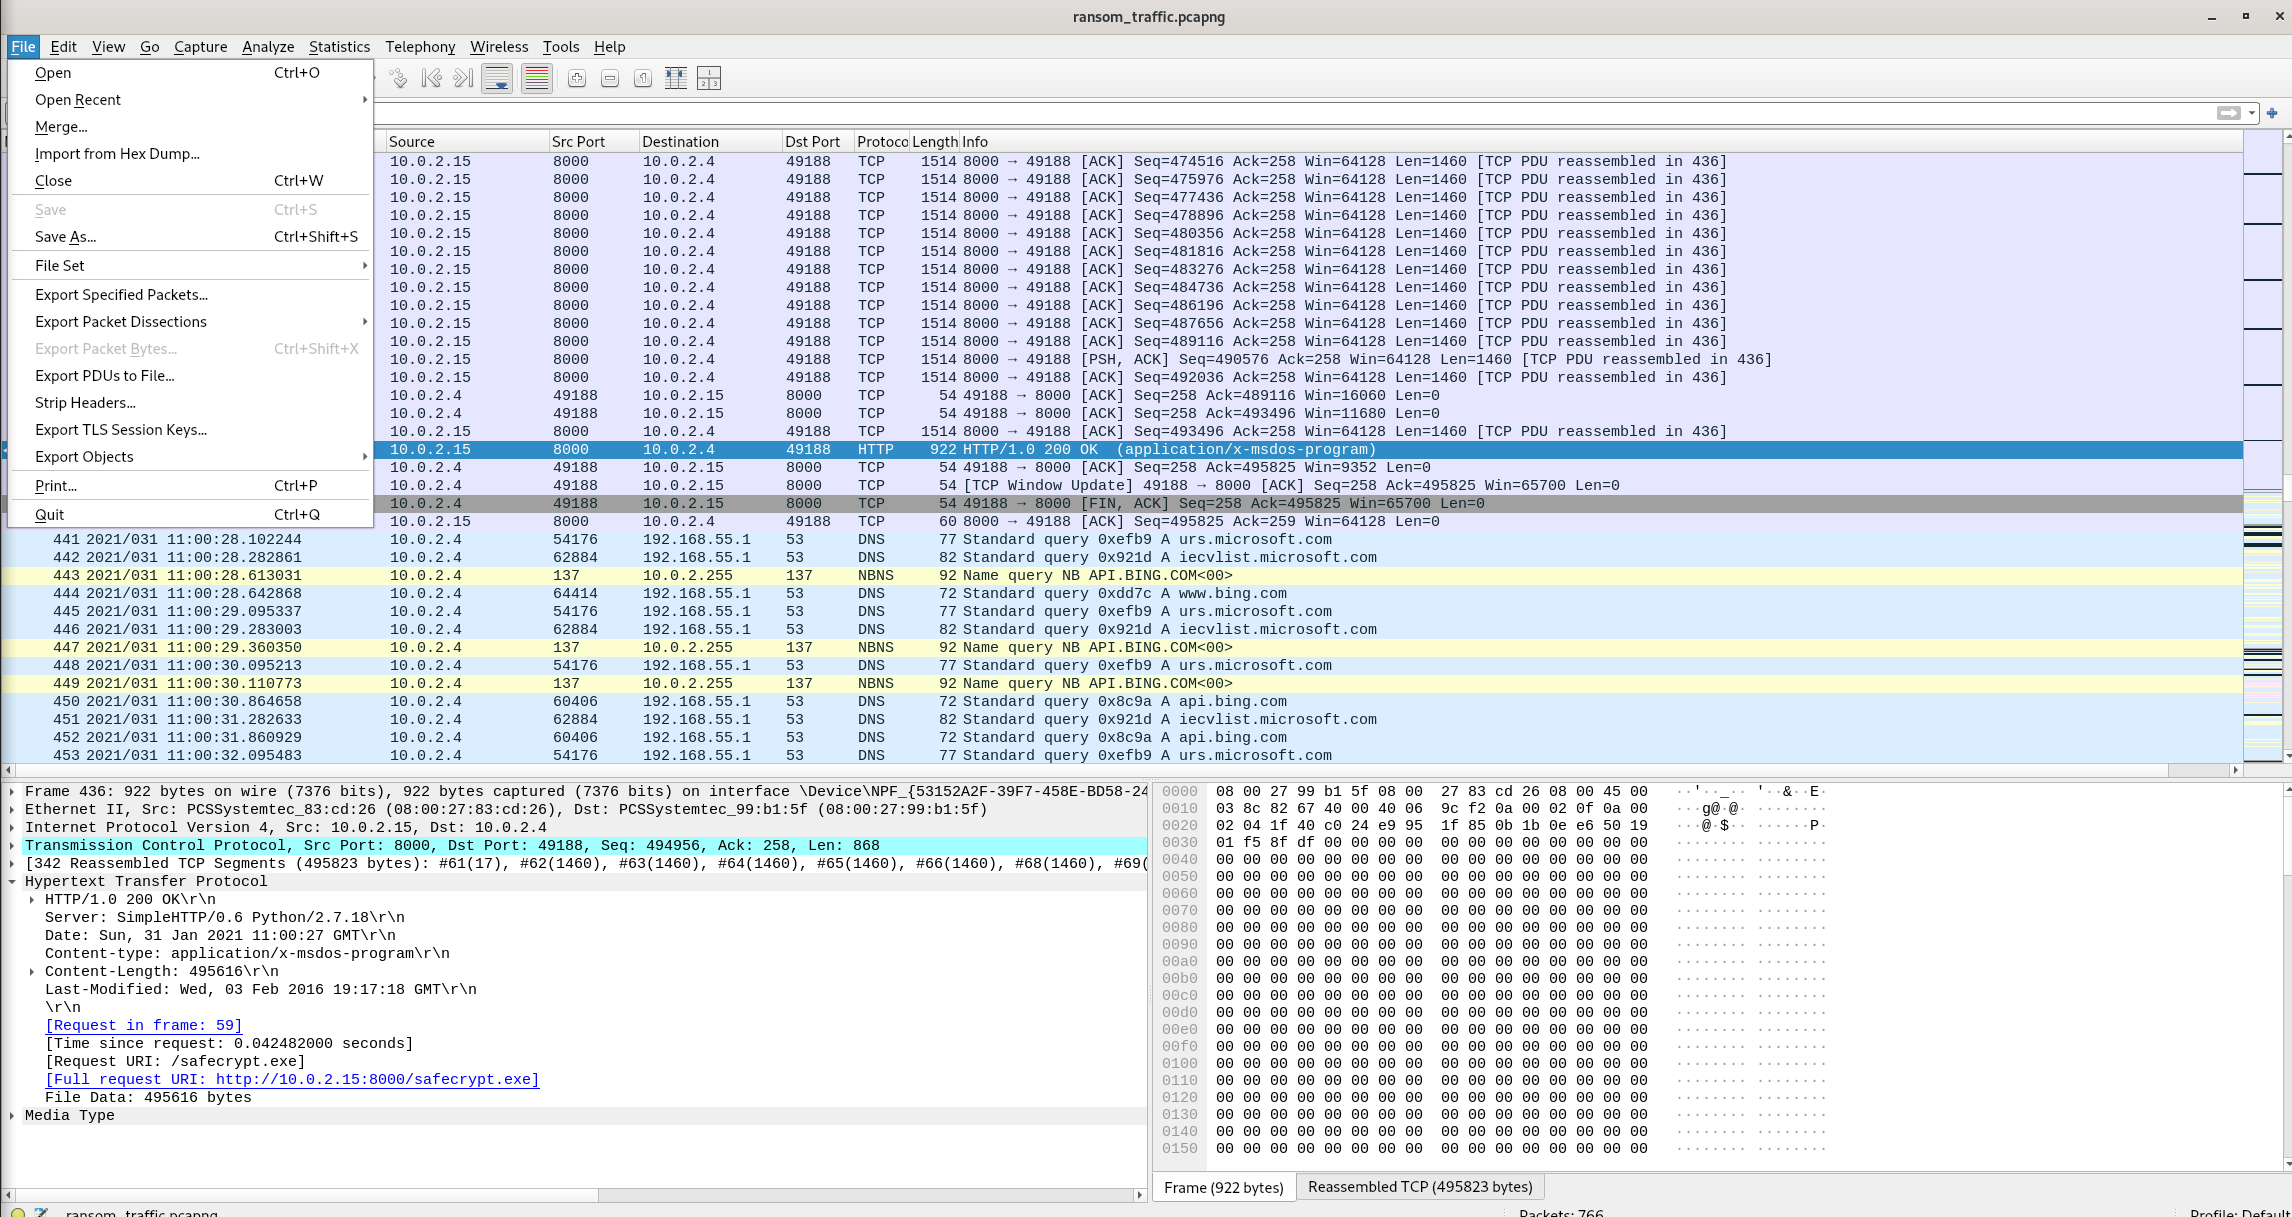Choose Quit from File menu

point(190,515)
